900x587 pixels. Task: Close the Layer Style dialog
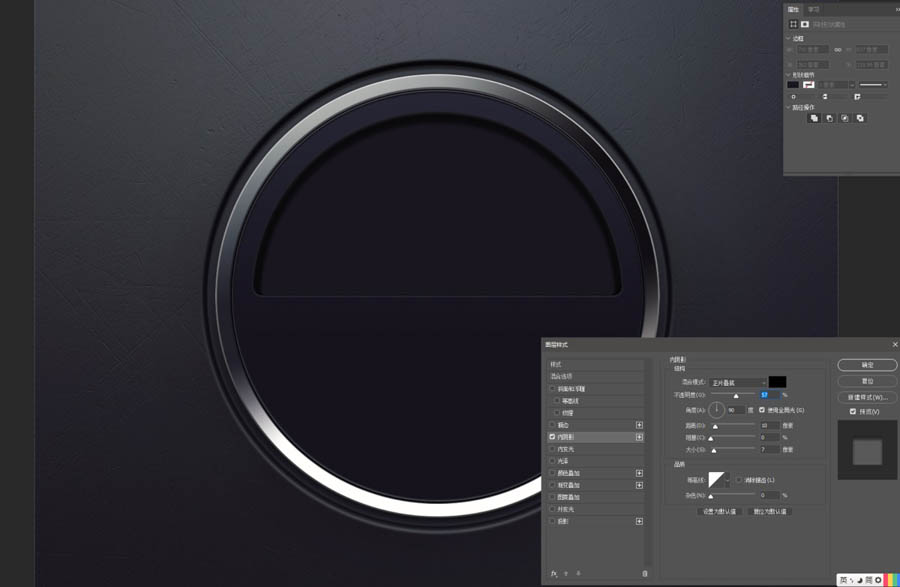[895, 344]
